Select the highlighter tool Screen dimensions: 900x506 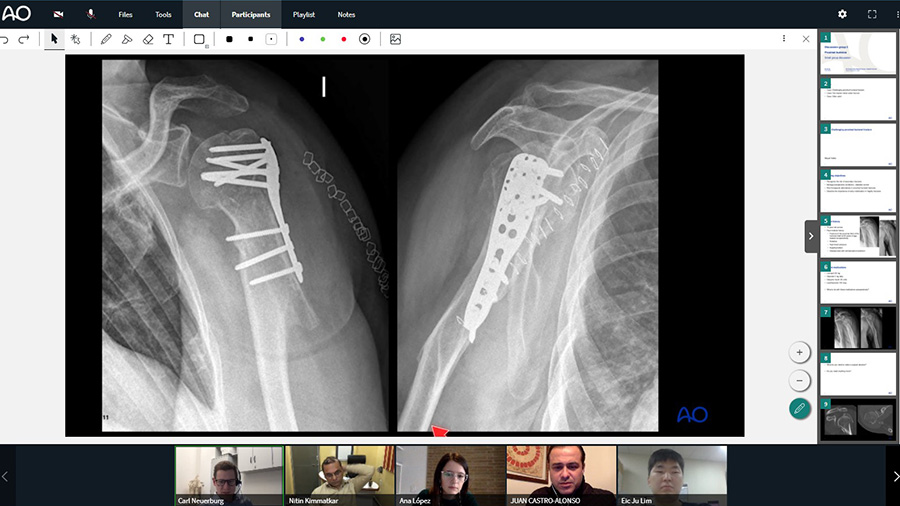click(x=127, y=39)
